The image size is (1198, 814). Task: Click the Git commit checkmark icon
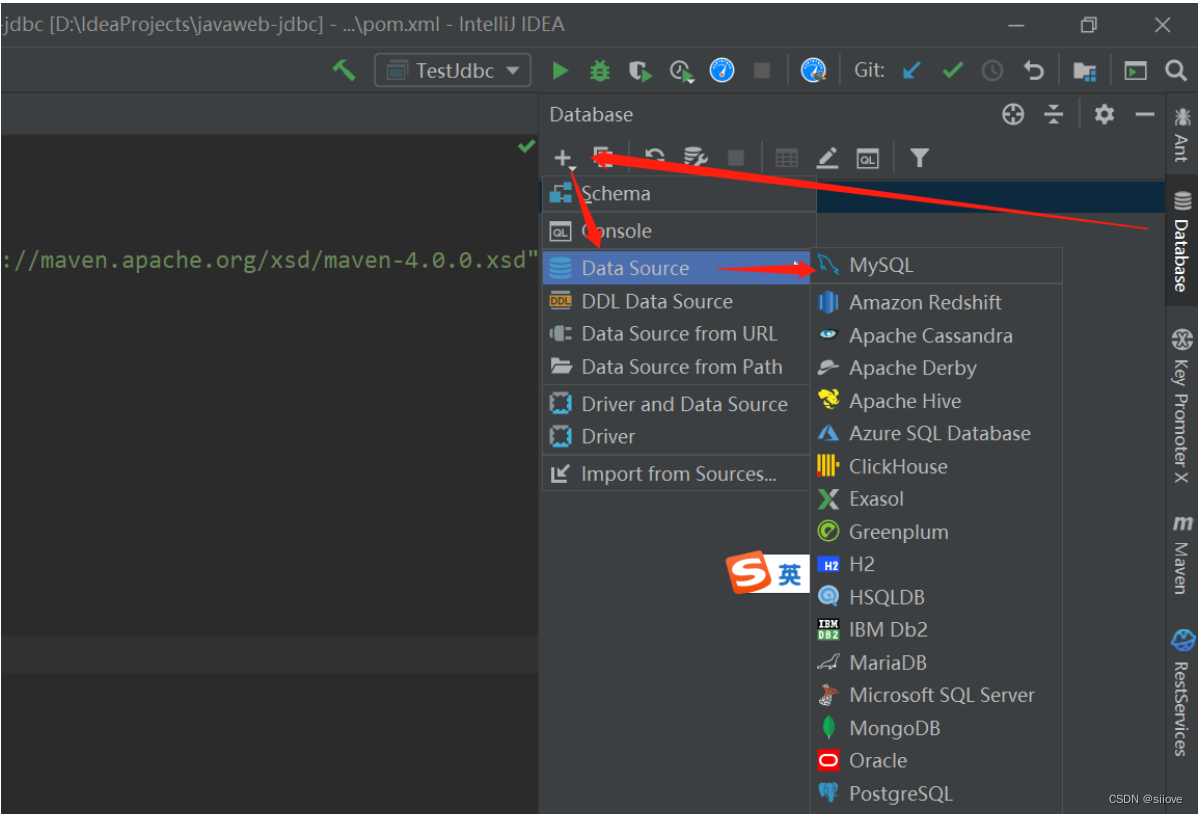tap(952, 70)
